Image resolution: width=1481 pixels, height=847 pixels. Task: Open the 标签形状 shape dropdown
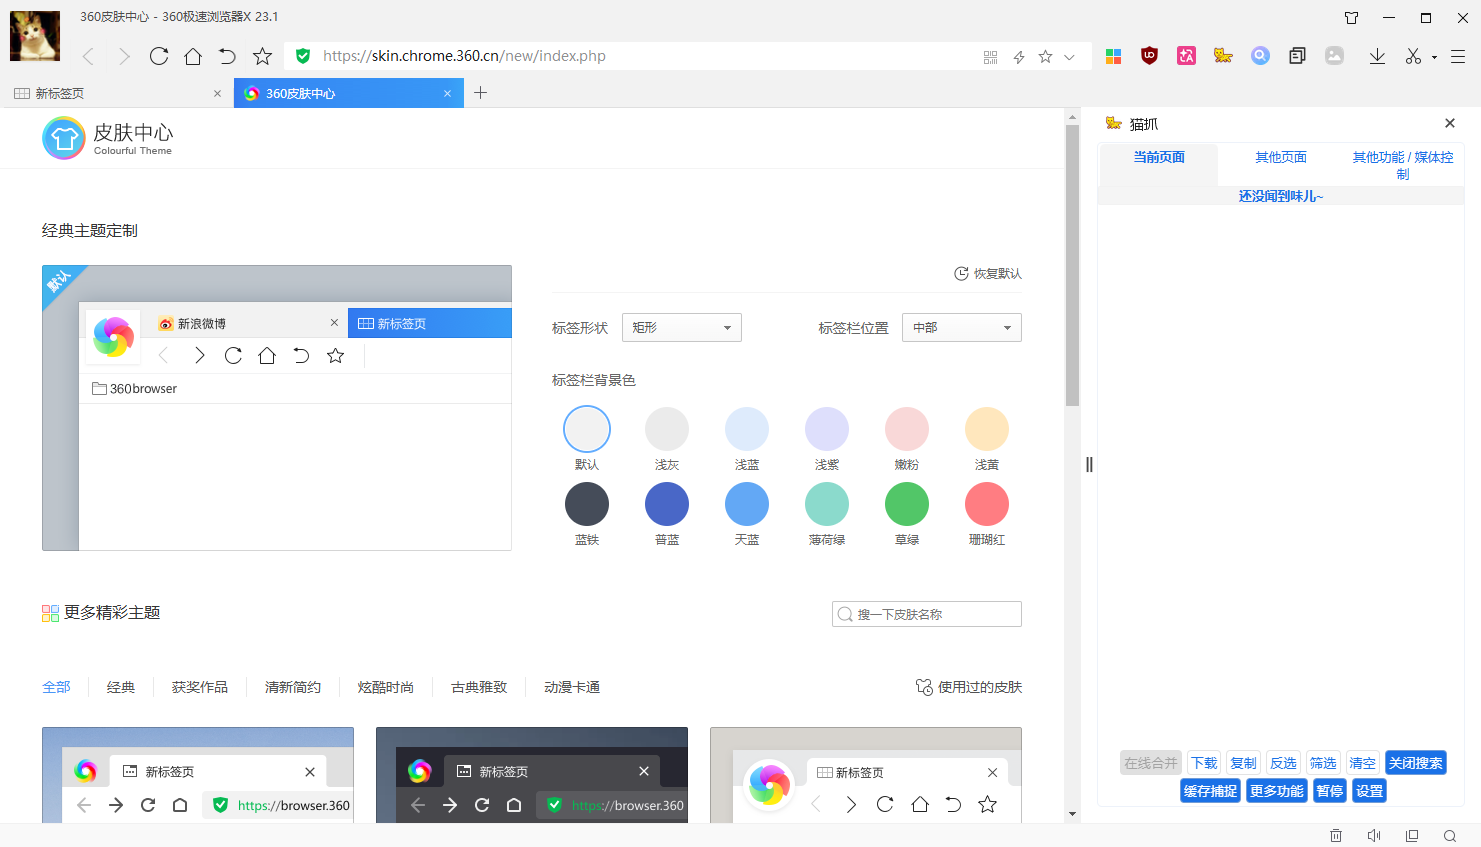(x=681, y=327)
